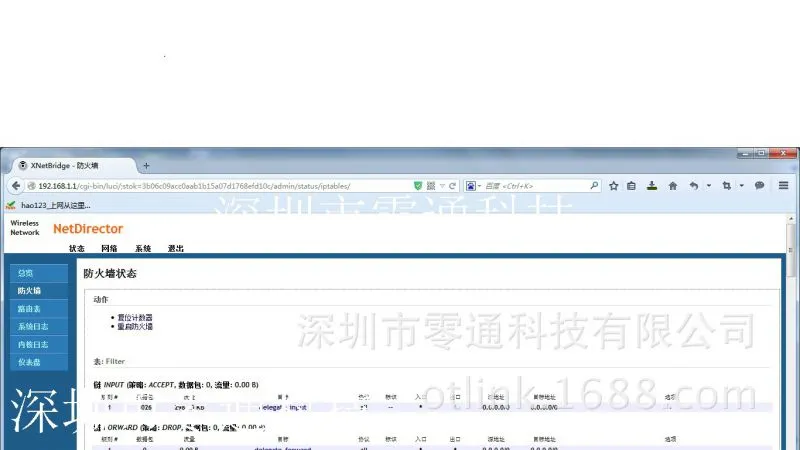Bookmark this page with star icon
Image resolution: width=800 pixels, height=450 pixels.
[613, 186]
